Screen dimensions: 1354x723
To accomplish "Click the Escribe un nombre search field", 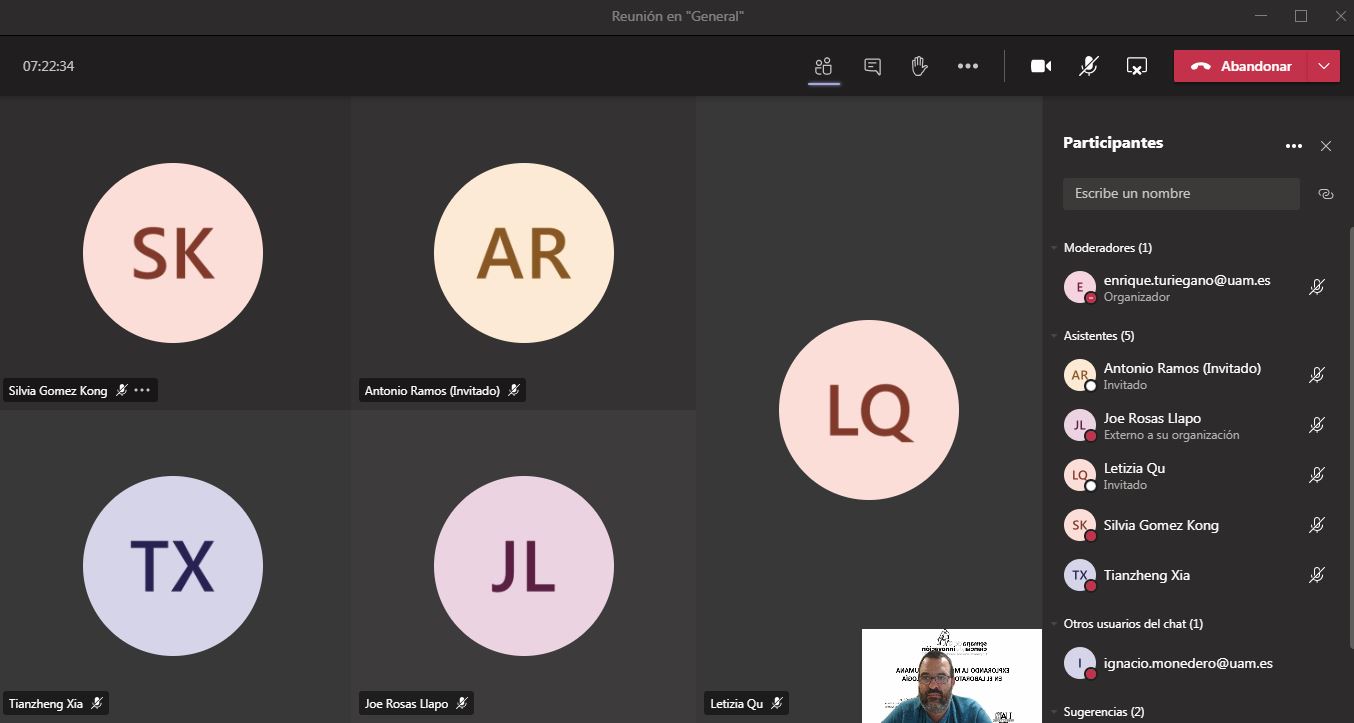I will (x=1180, y=194).
